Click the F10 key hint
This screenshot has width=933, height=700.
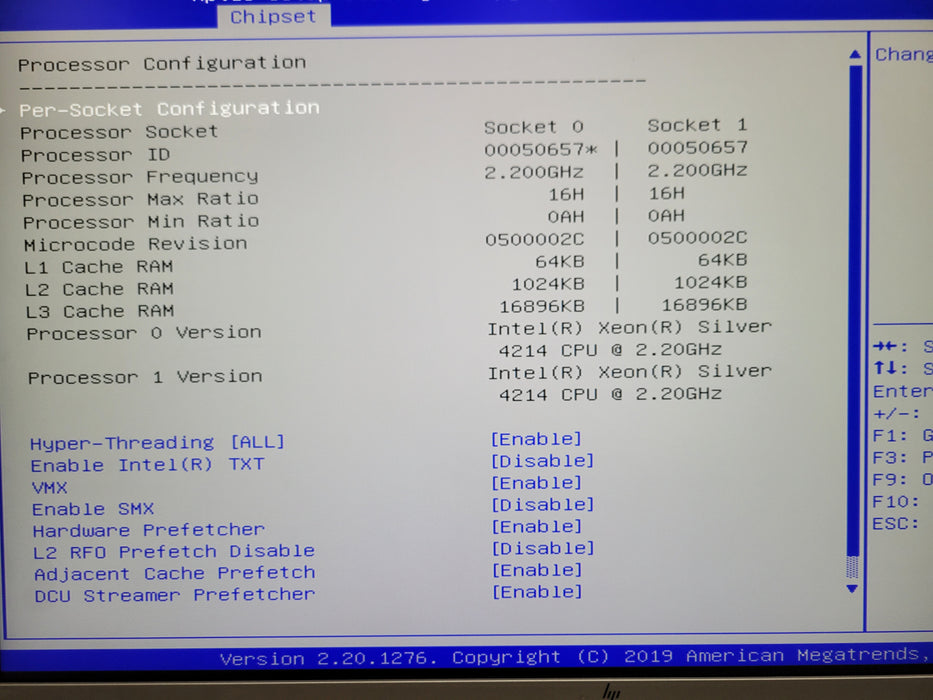[x=896, y=502]
